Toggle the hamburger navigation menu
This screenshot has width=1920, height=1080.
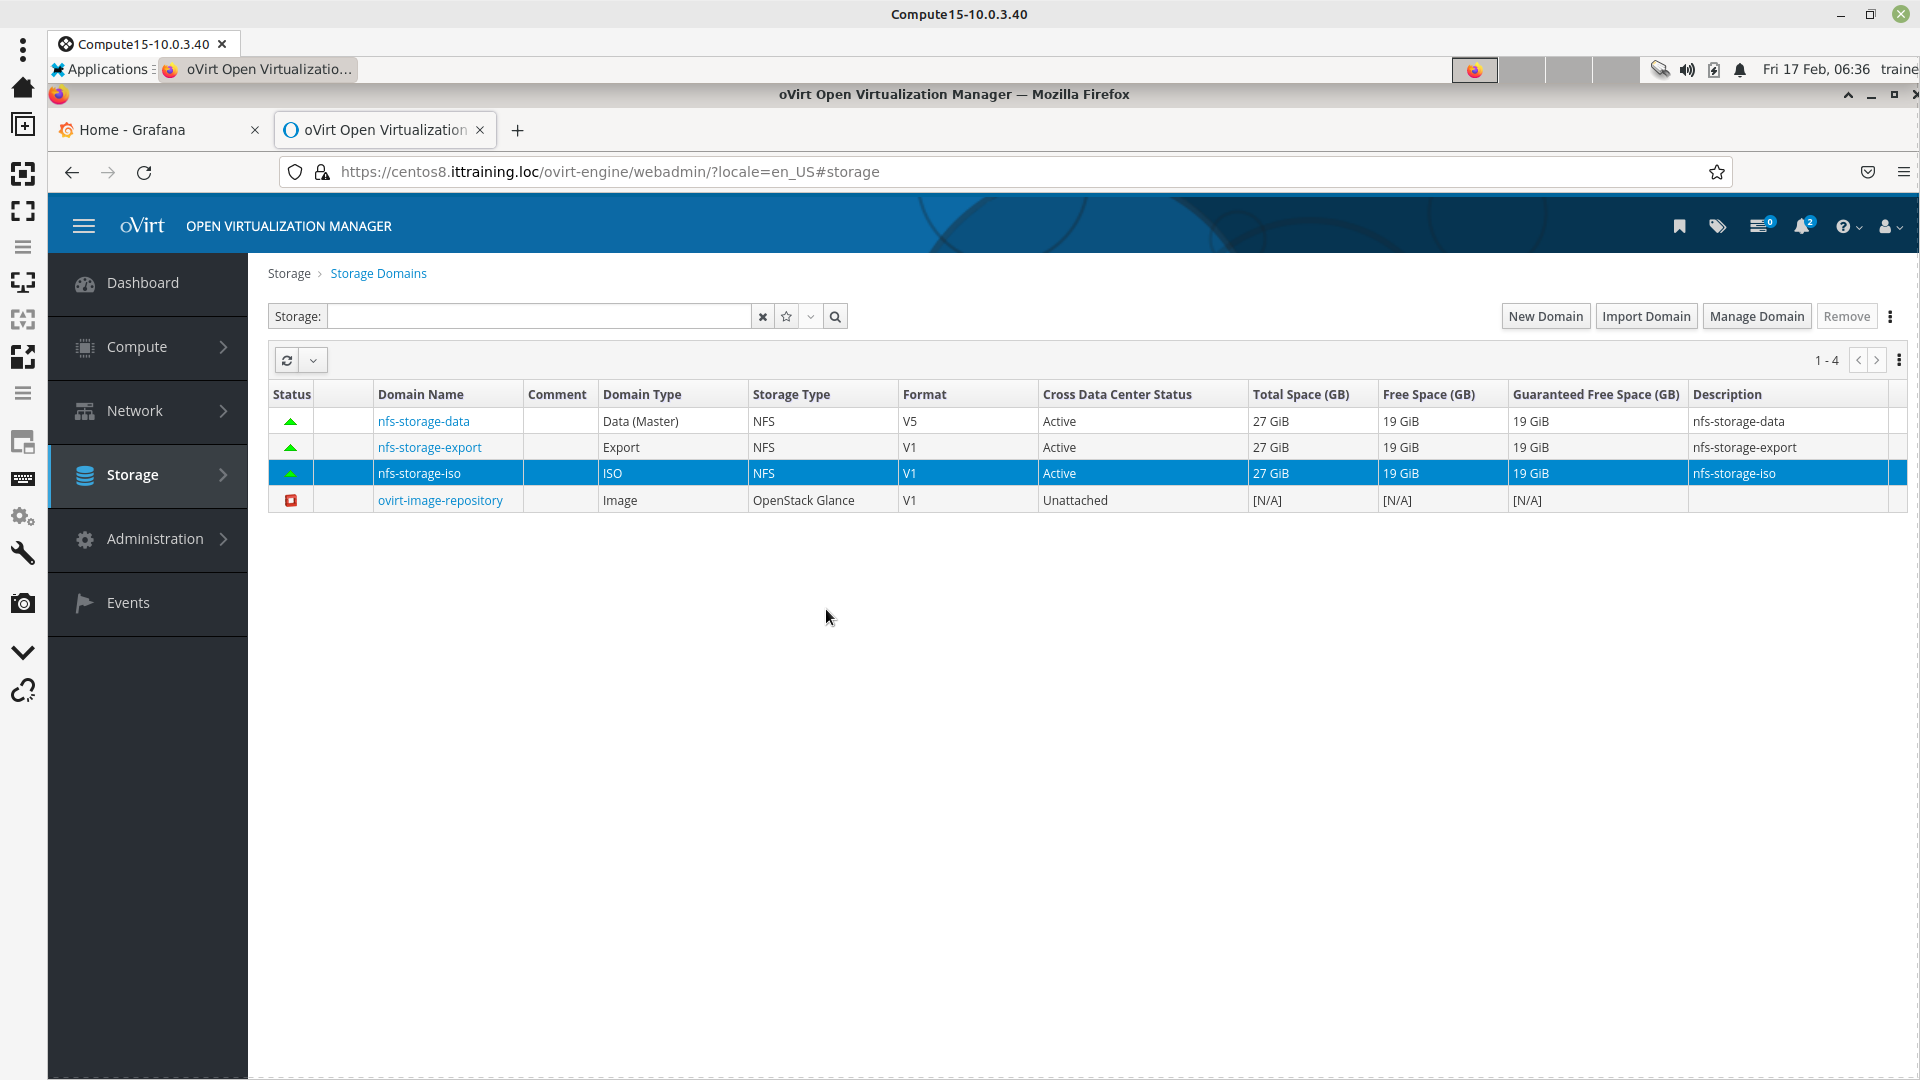[84, 227]
